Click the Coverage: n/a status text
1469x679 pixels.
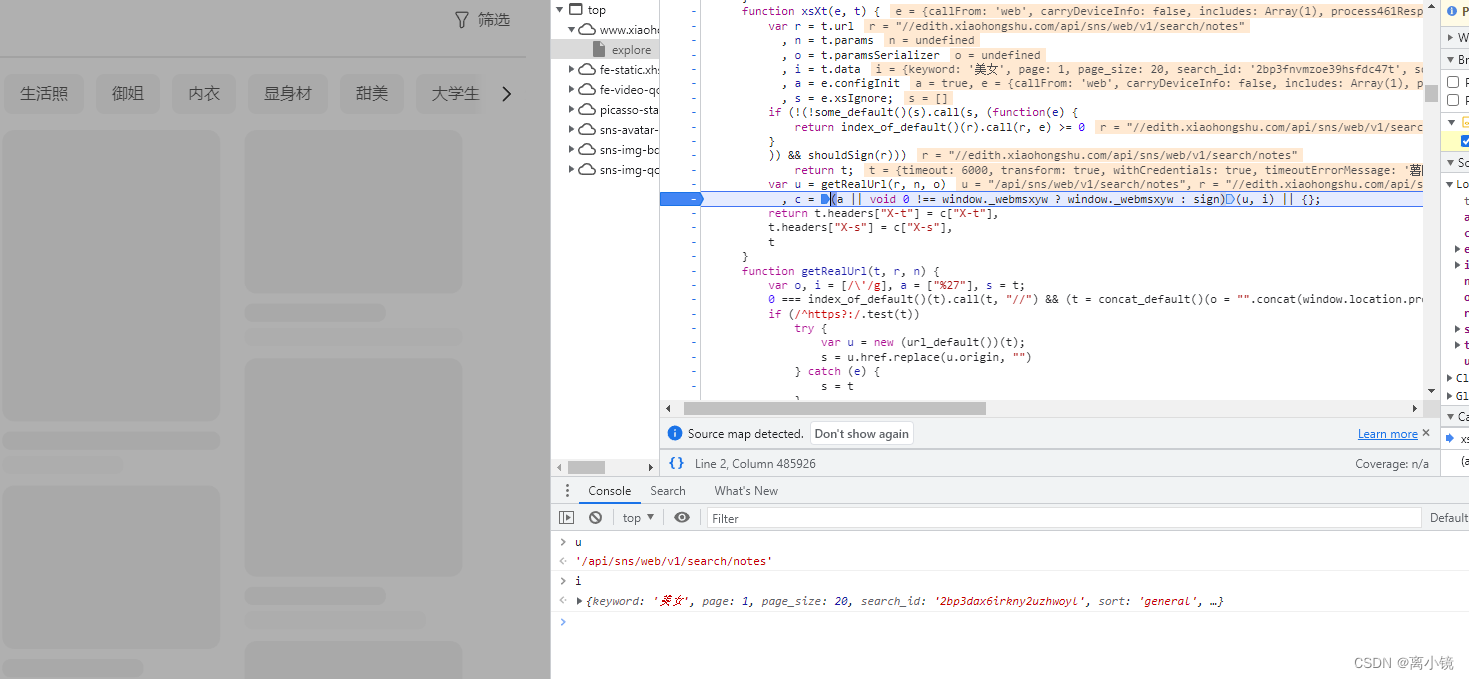click(1392, 464)
